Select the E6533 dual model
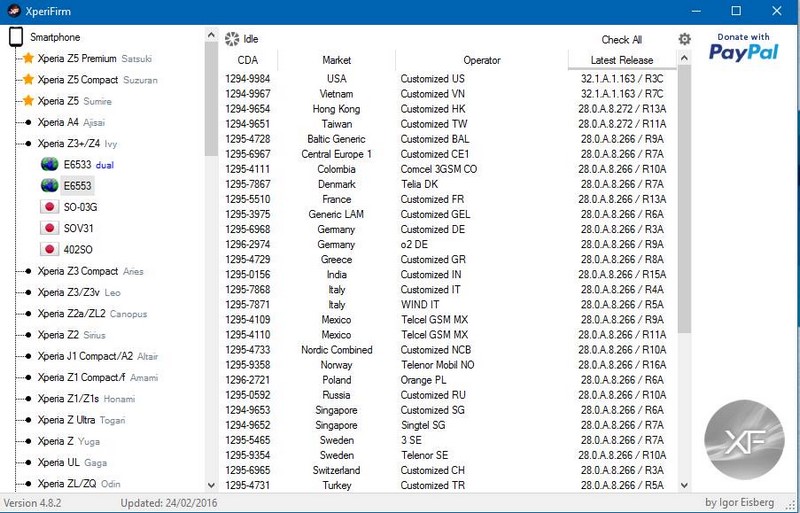800x513 pixels. click(x=88, y=164)
